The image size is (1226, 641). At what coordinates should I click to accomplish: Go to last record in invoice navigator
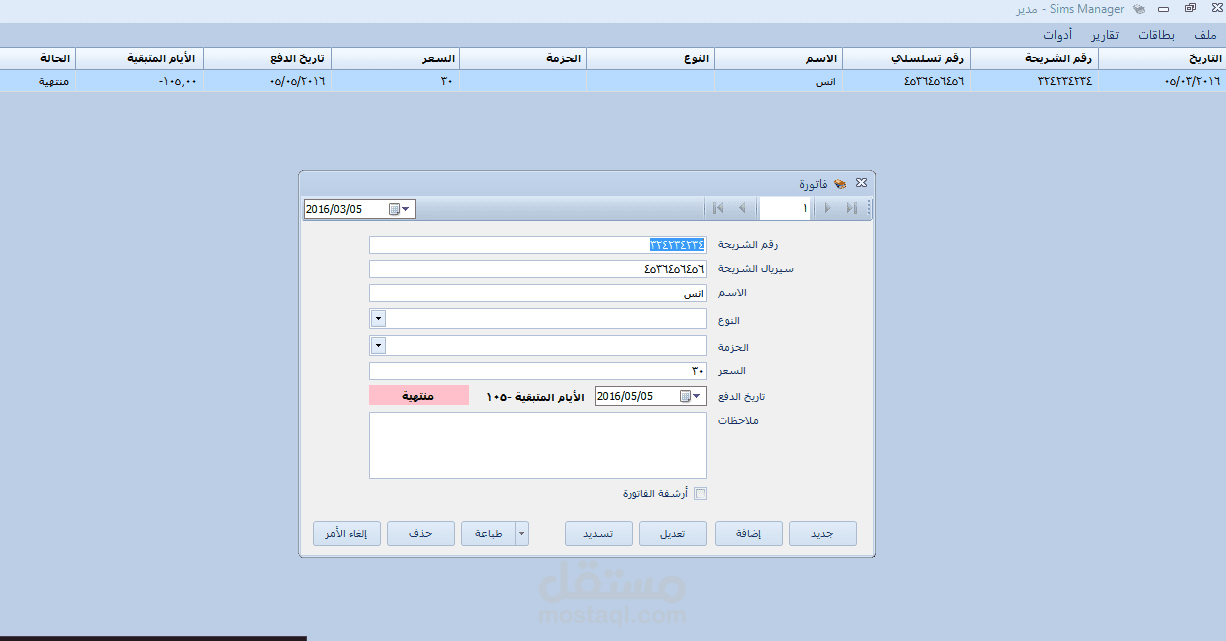pyautogui.click(x=851, y=208)
